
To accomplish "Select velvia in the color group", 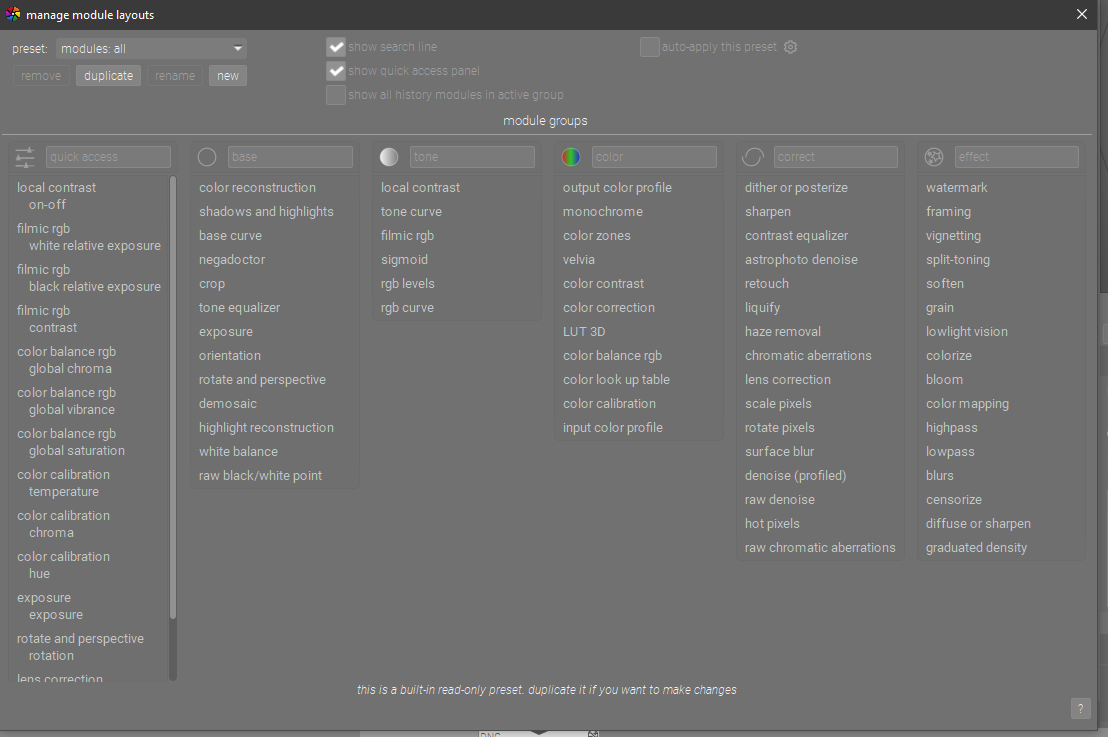I will 579,259.
